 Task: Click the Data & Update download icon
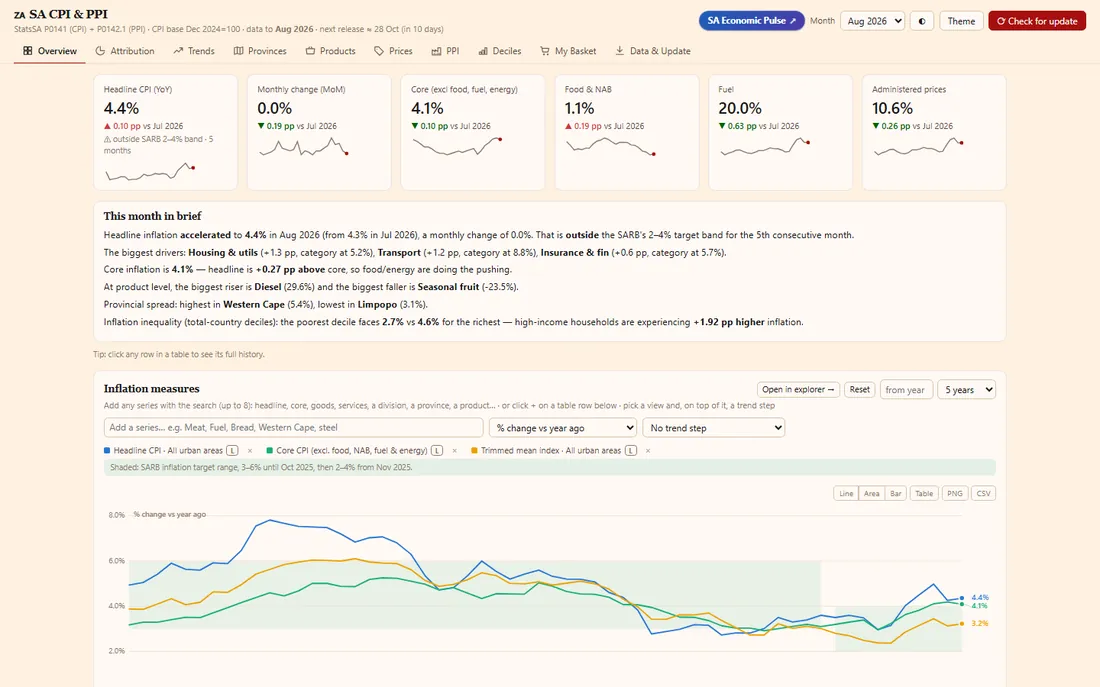[x=619, y=51]
